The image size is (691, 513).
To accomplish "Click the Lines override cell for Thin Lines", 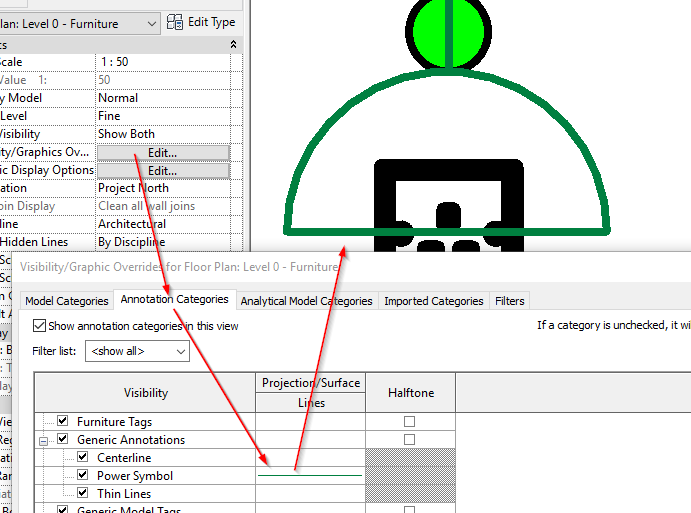I will coord(310,494).
